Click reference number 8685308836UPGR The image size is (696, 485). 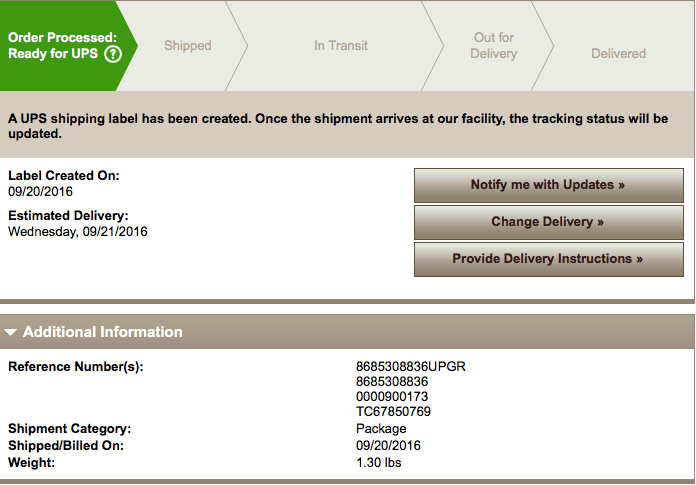pyautogui.click(x=411, y=367)
